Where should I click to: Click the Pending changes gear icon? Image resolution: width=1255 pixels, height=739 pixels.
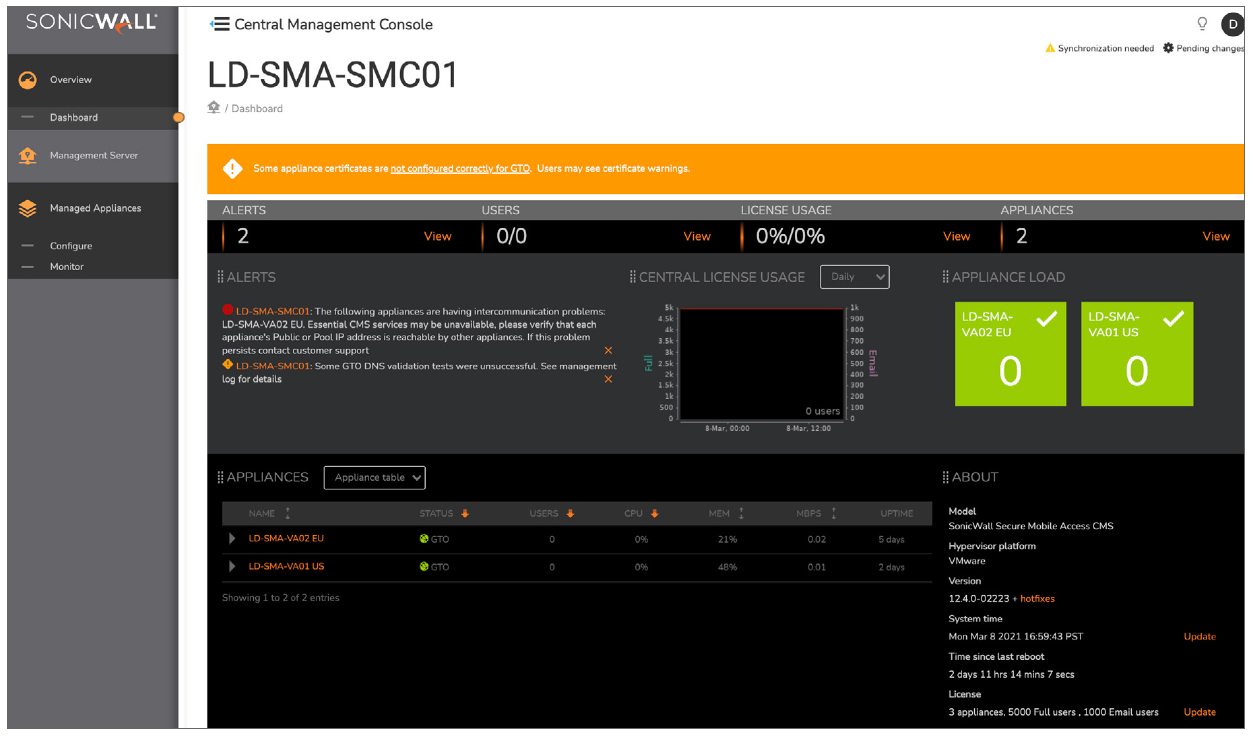tap(1168, 48)
